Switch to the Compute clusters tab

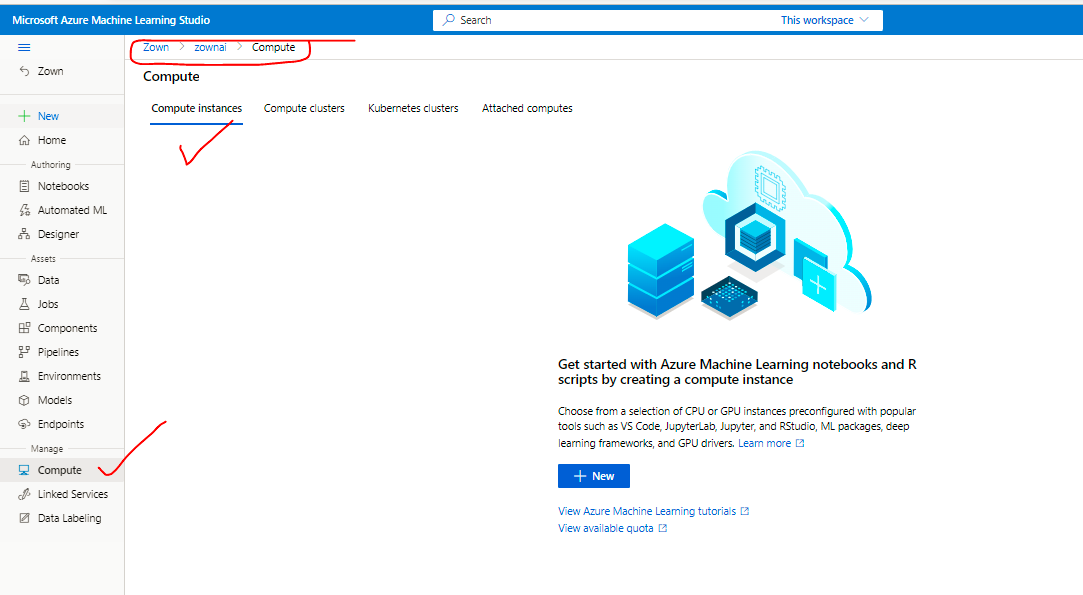pyautogui.click(x=304, y=108)
